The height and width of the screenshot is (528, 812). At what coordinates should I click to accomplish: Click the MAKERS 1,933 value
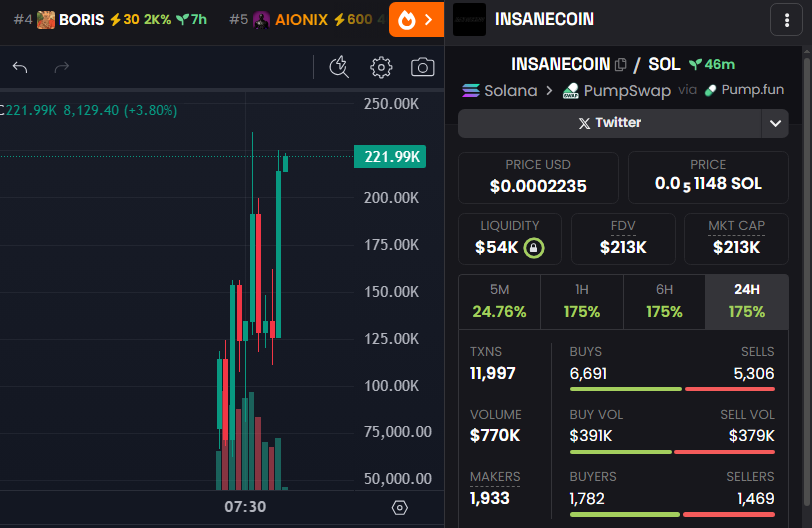[x=489, y=498]
